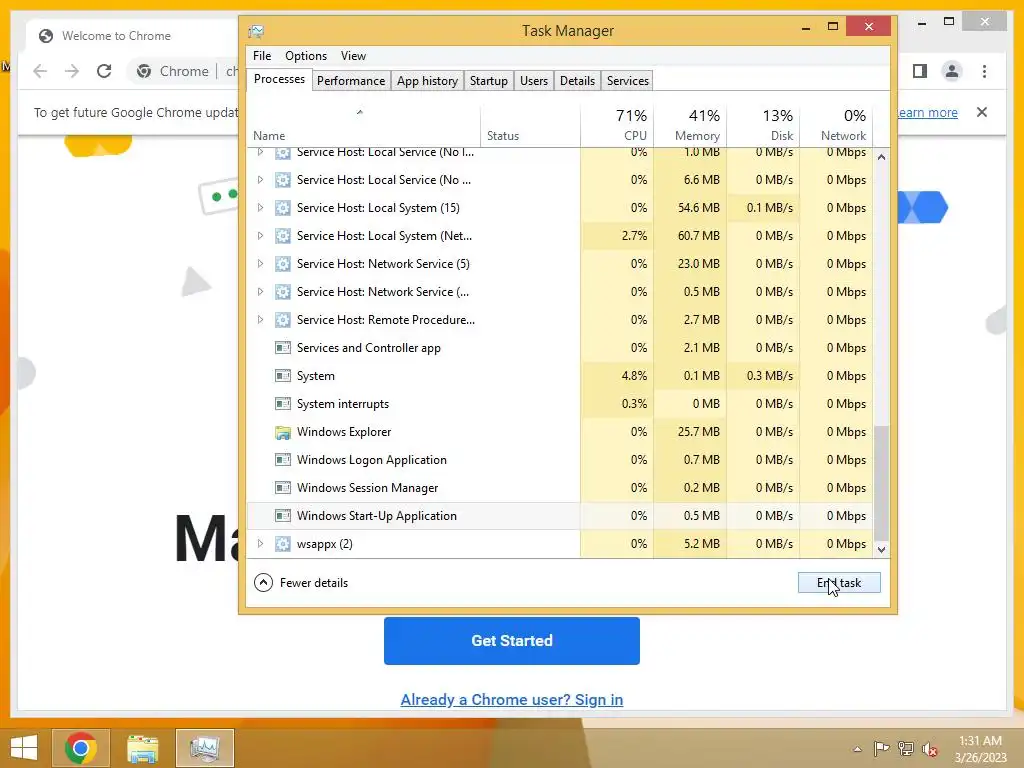The width and height of the screenshot is (1024, 768).
Task: Click the Service Host: Network Service (5) gear icon
Action: click(283, 264)
